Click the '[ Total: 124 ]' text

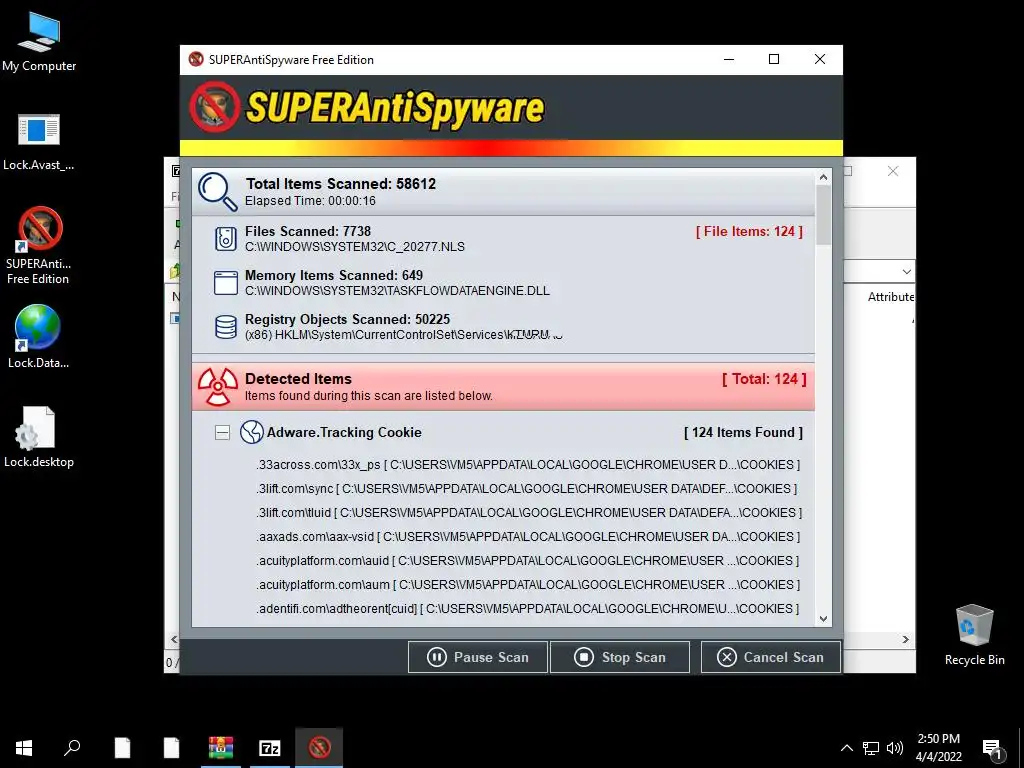click(x=764, y=379)
